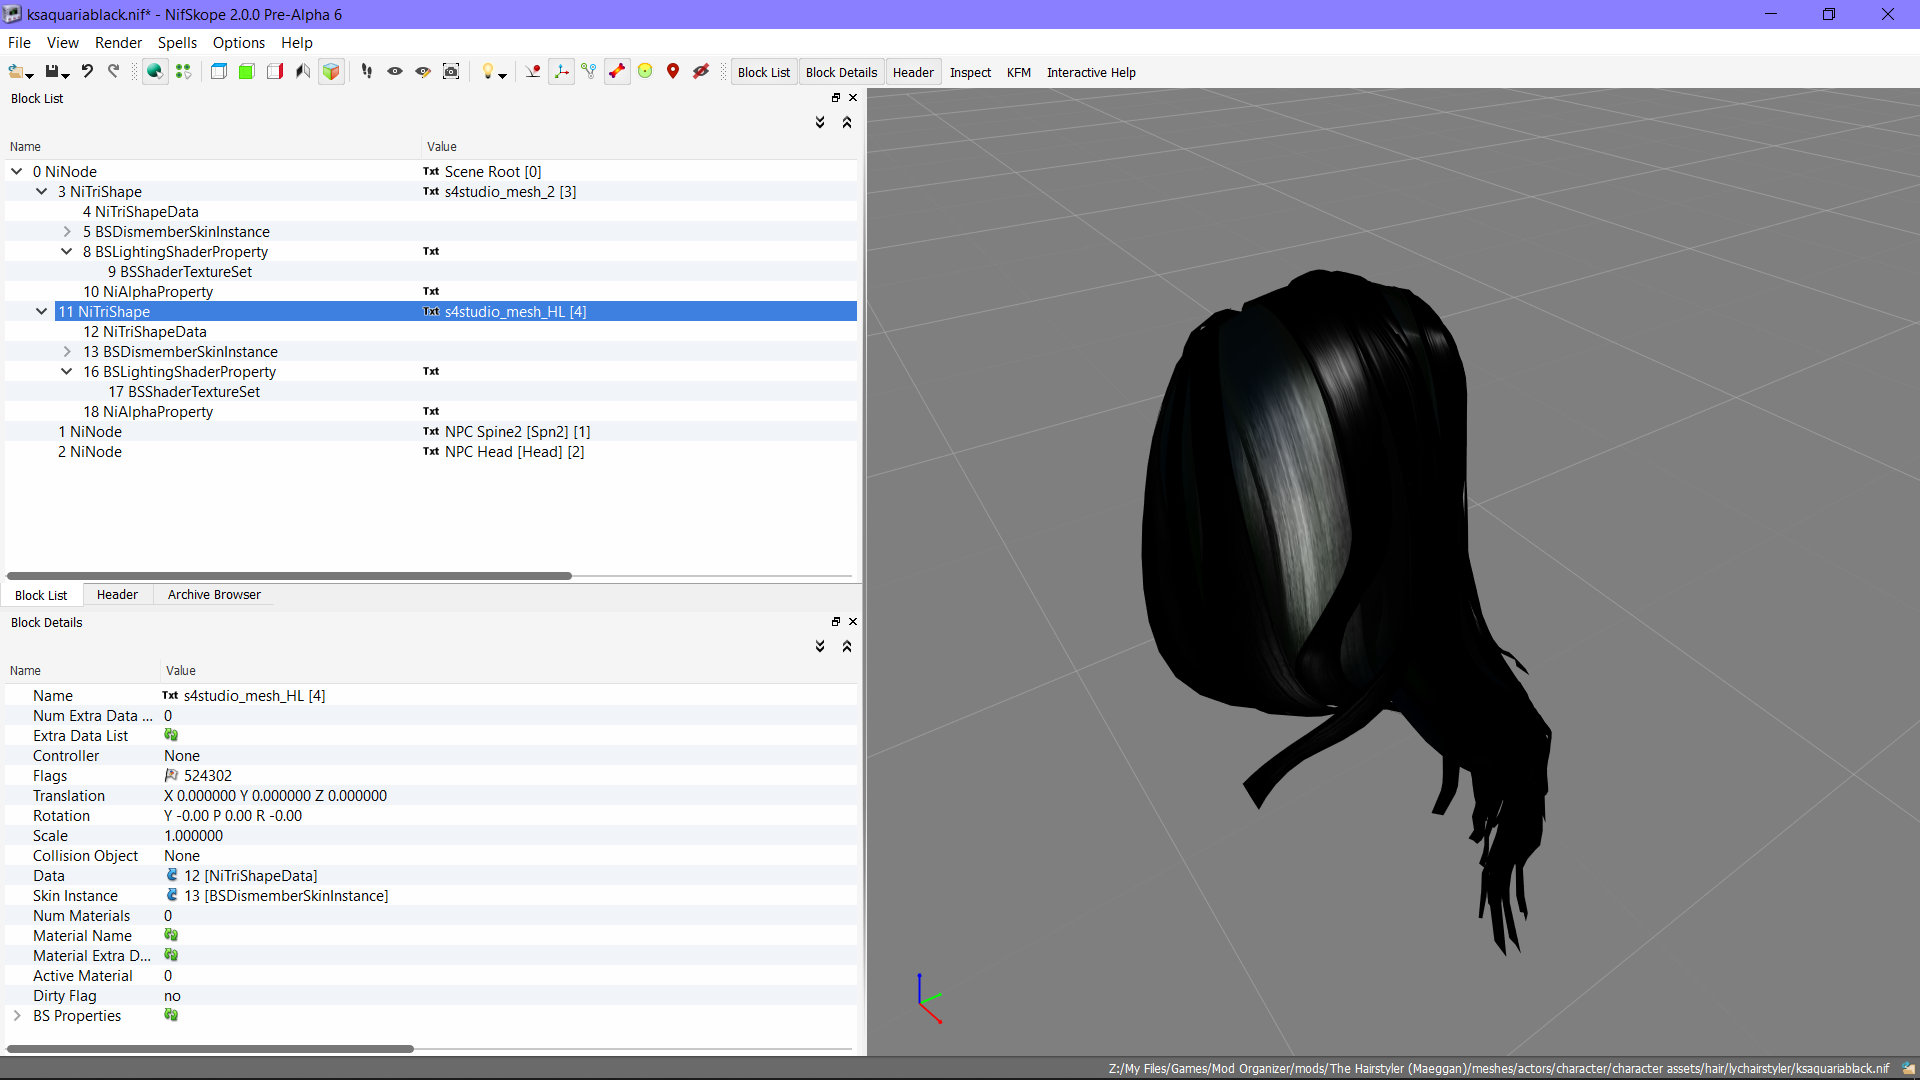Expand 13 BSDismemberSkinInstance node
Image resolution: width=1920 pixels, height=1080 pixels.
click(x=67, y=351)
